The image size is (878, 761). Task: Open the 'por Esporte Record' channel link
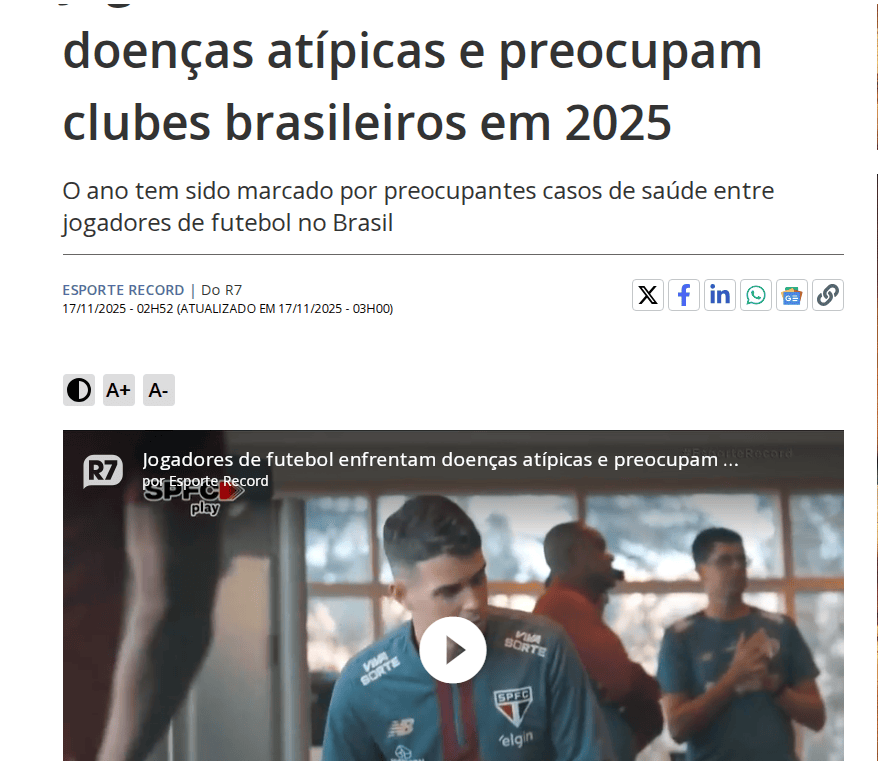coord(205,481)
